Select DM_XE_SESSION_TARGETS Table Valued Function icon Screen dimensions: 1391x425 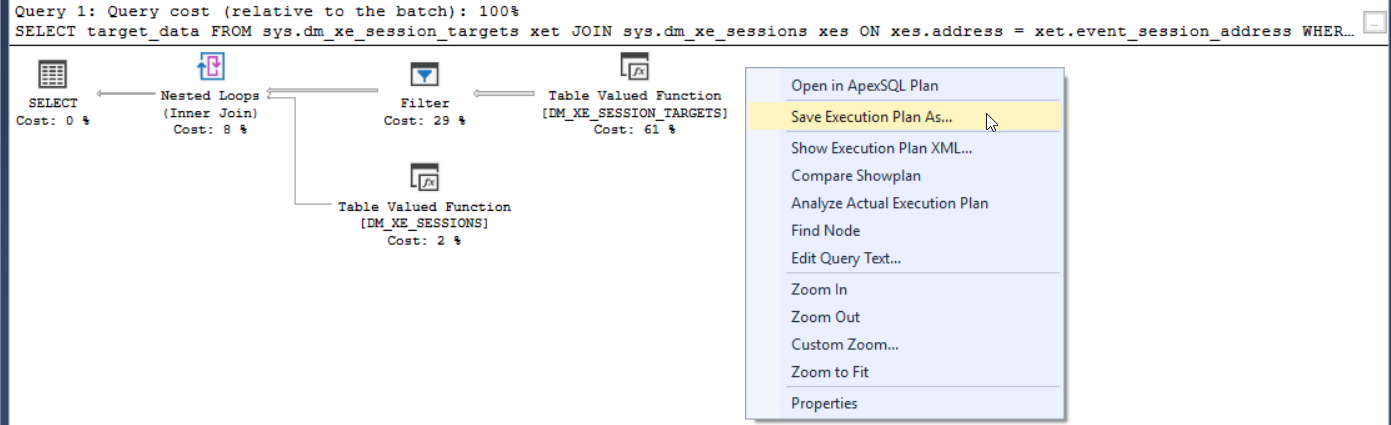click(x=634, y=68)
